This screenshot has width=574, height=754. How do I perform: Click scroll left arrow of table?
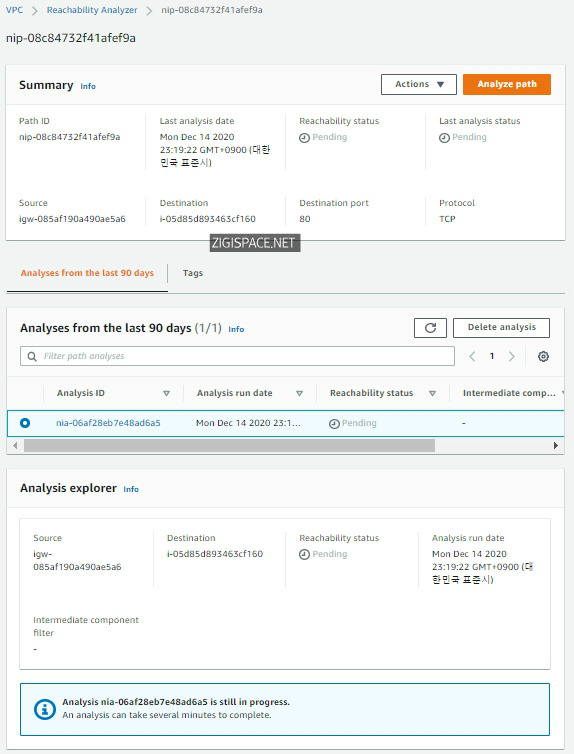[15, 445]
